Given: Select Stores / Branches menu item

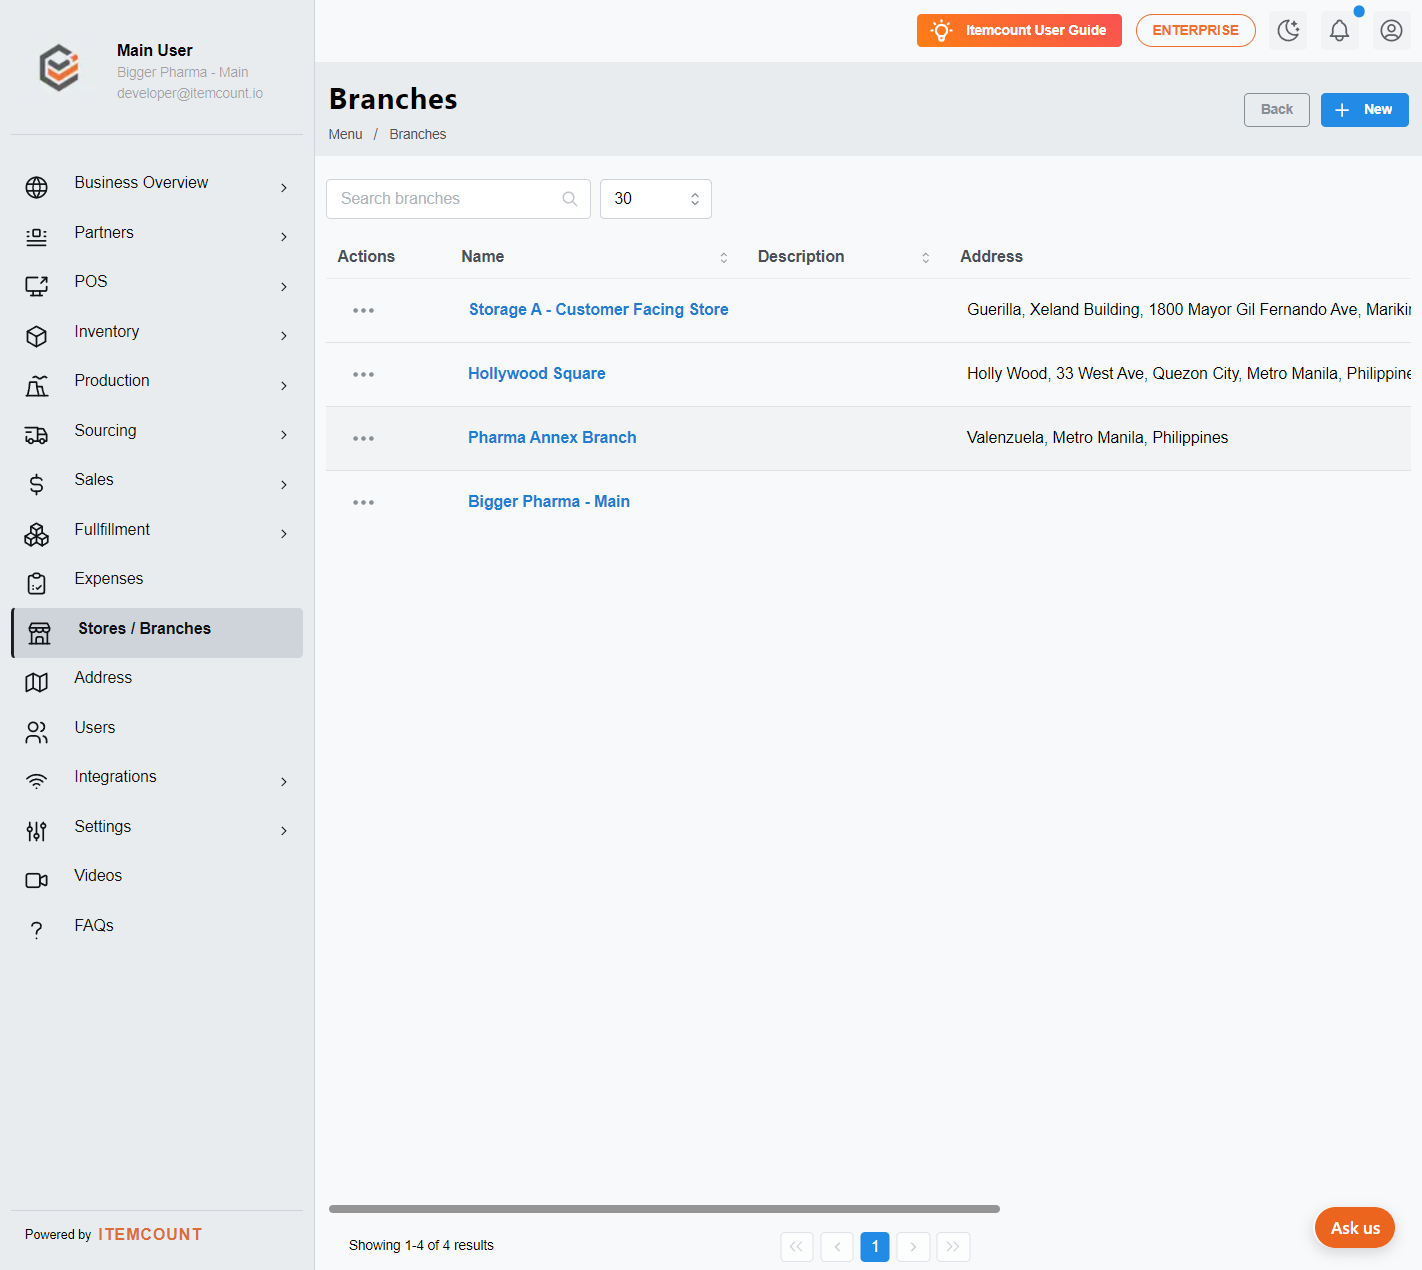Looking at the screenshot, I should coord(157,633).
